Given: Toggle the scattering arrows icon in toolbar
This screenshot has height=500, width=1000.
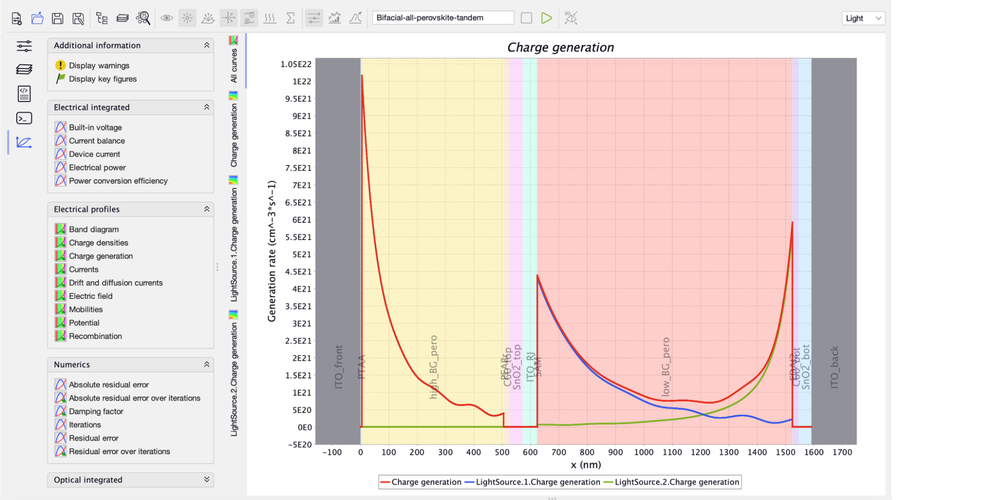Looking at the screenshot, I should [228, 18].
